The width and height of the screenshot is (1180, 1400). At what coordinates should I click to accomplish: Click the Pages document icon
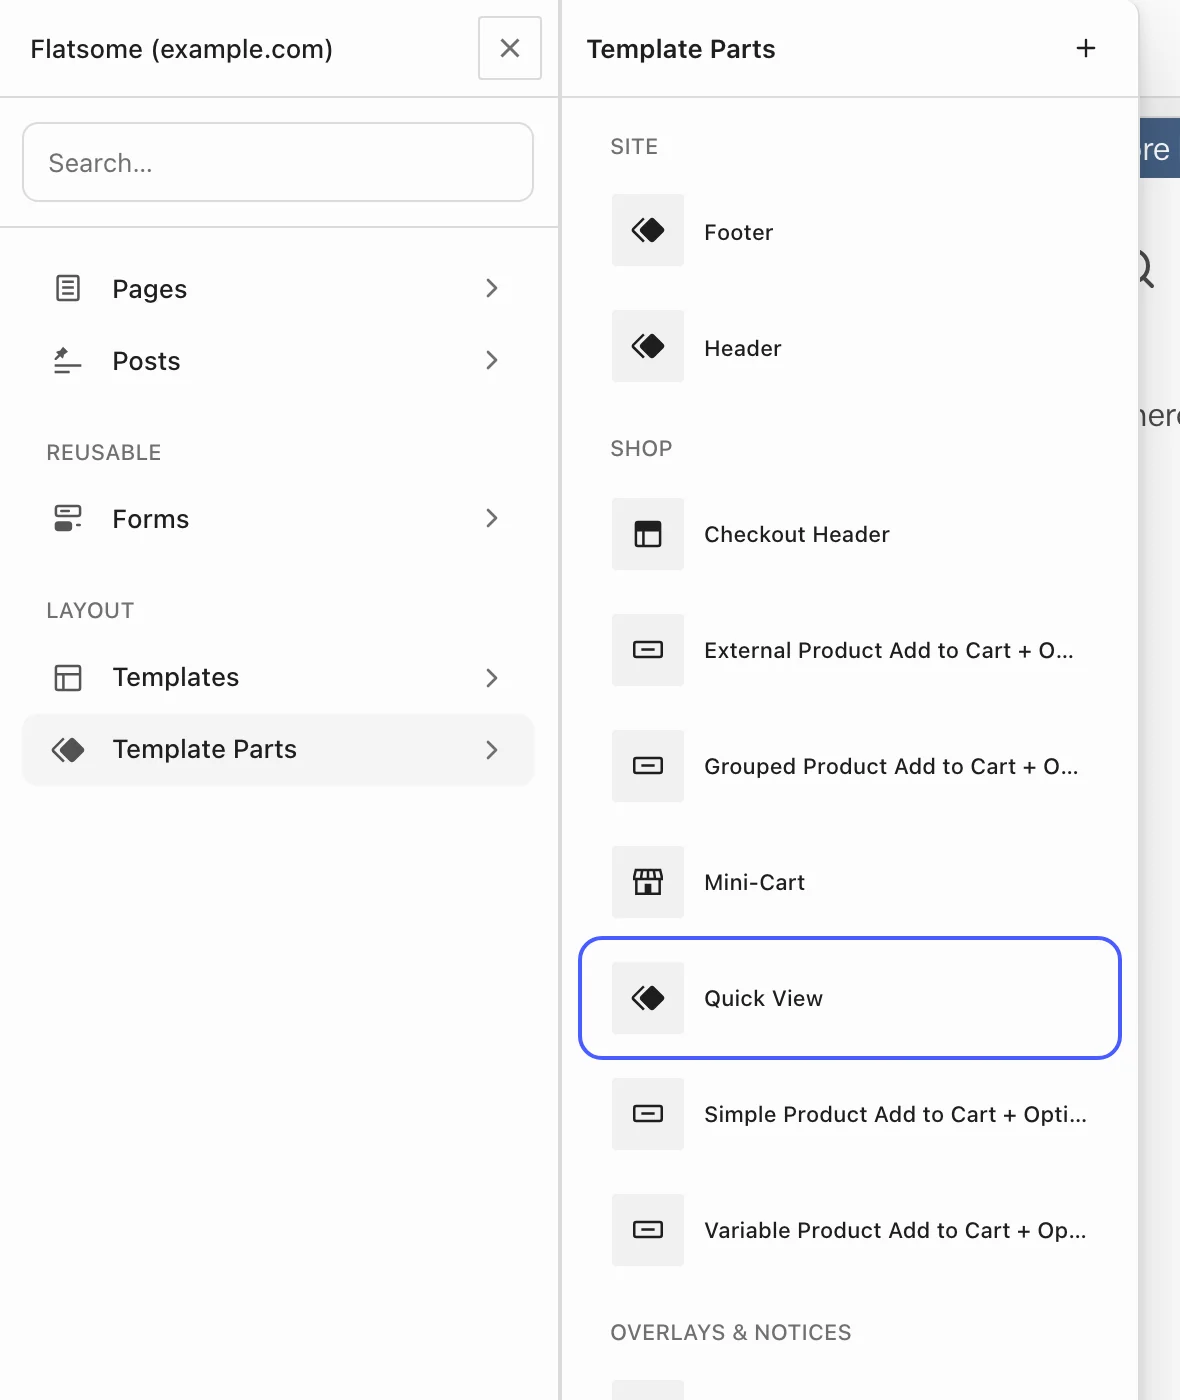pyautogui.click(x=68, y=288)
